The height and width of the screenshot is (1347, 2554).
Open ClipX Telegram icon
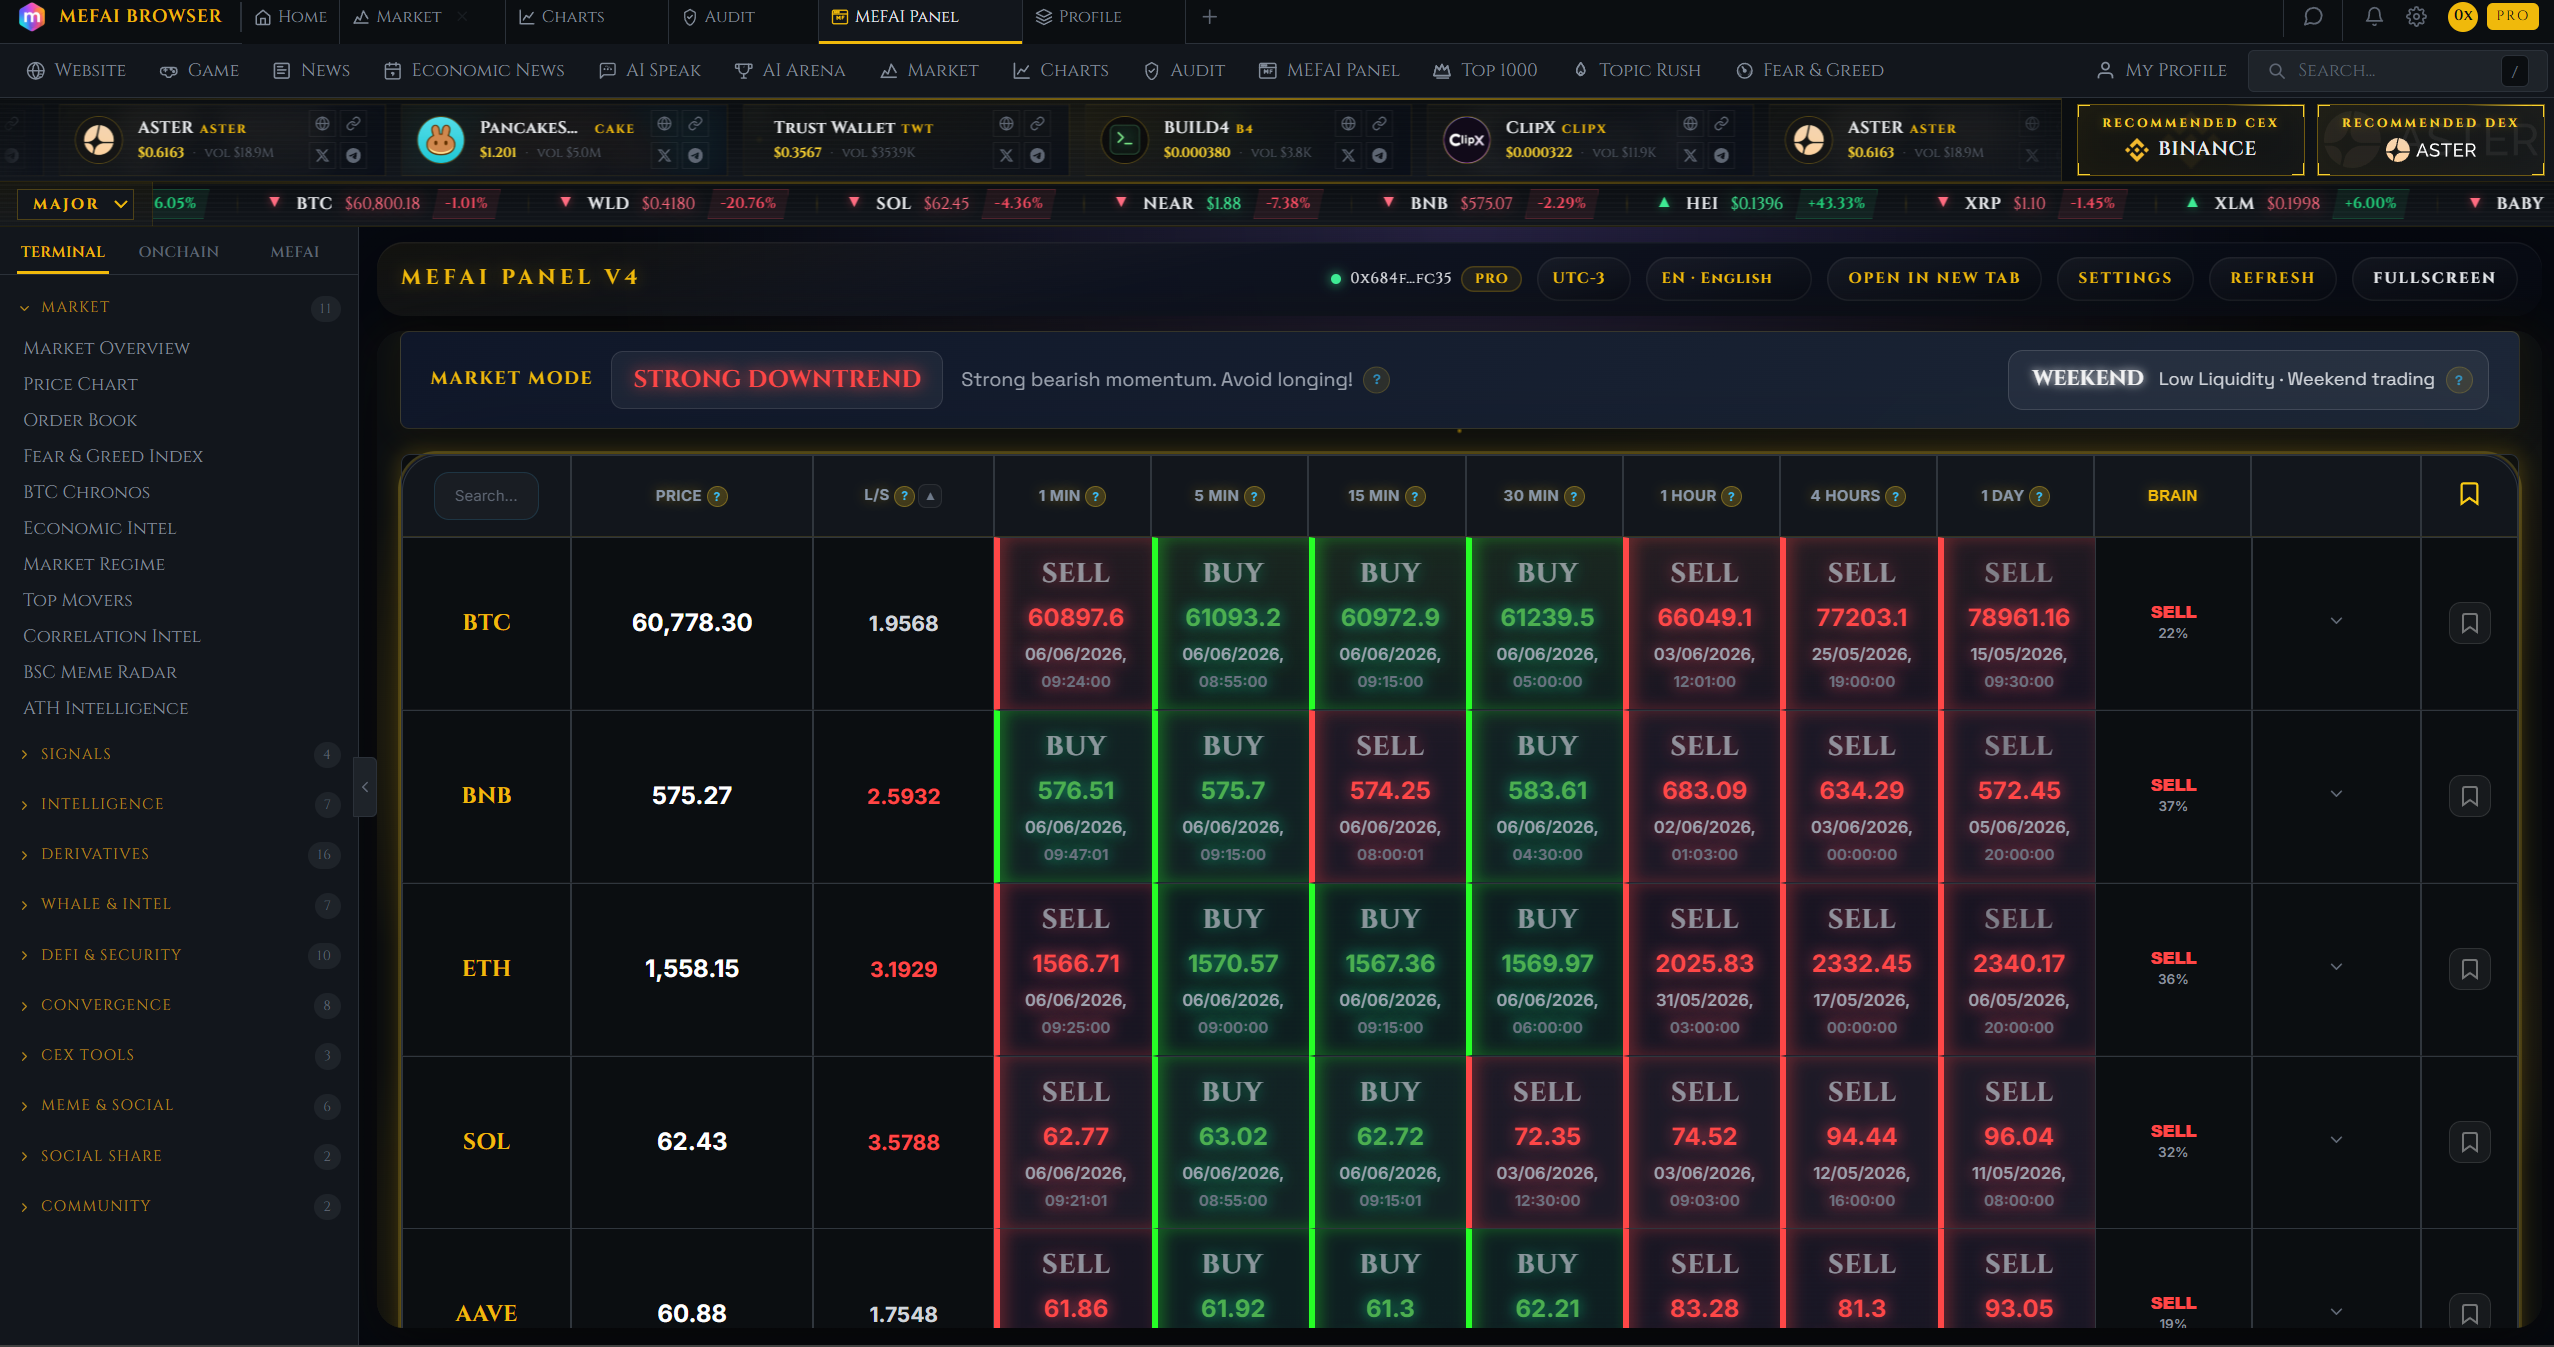point(1721,155)
